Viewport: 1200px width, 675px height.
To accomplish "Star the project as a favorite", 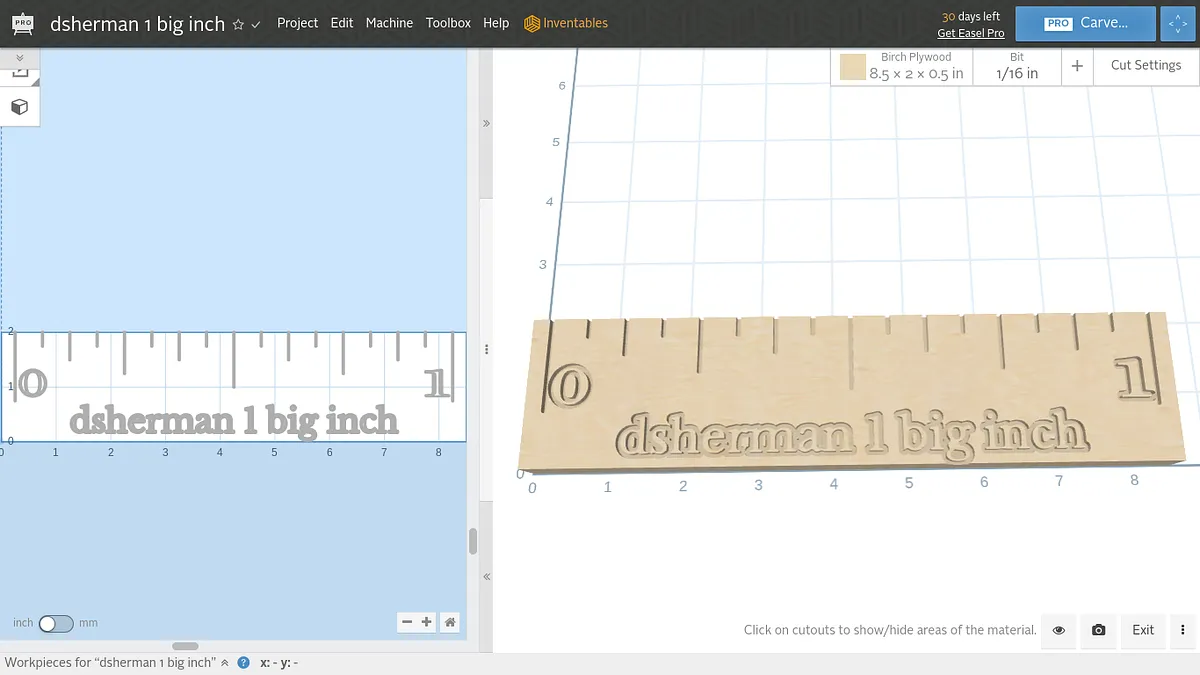I will pos(238,24).
